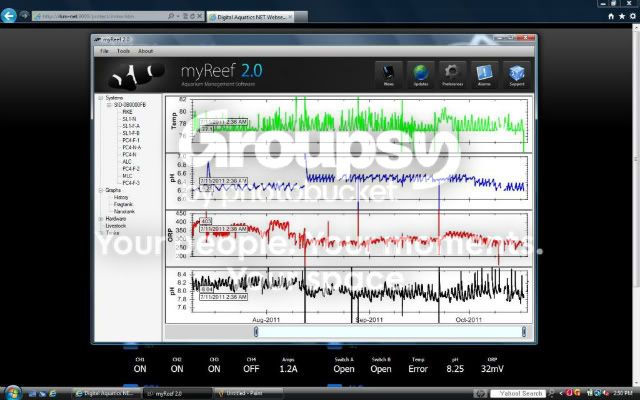This screenshot has width=640, height=400.
Task: Select the RKE tree item
Action: tap(127, 112)
